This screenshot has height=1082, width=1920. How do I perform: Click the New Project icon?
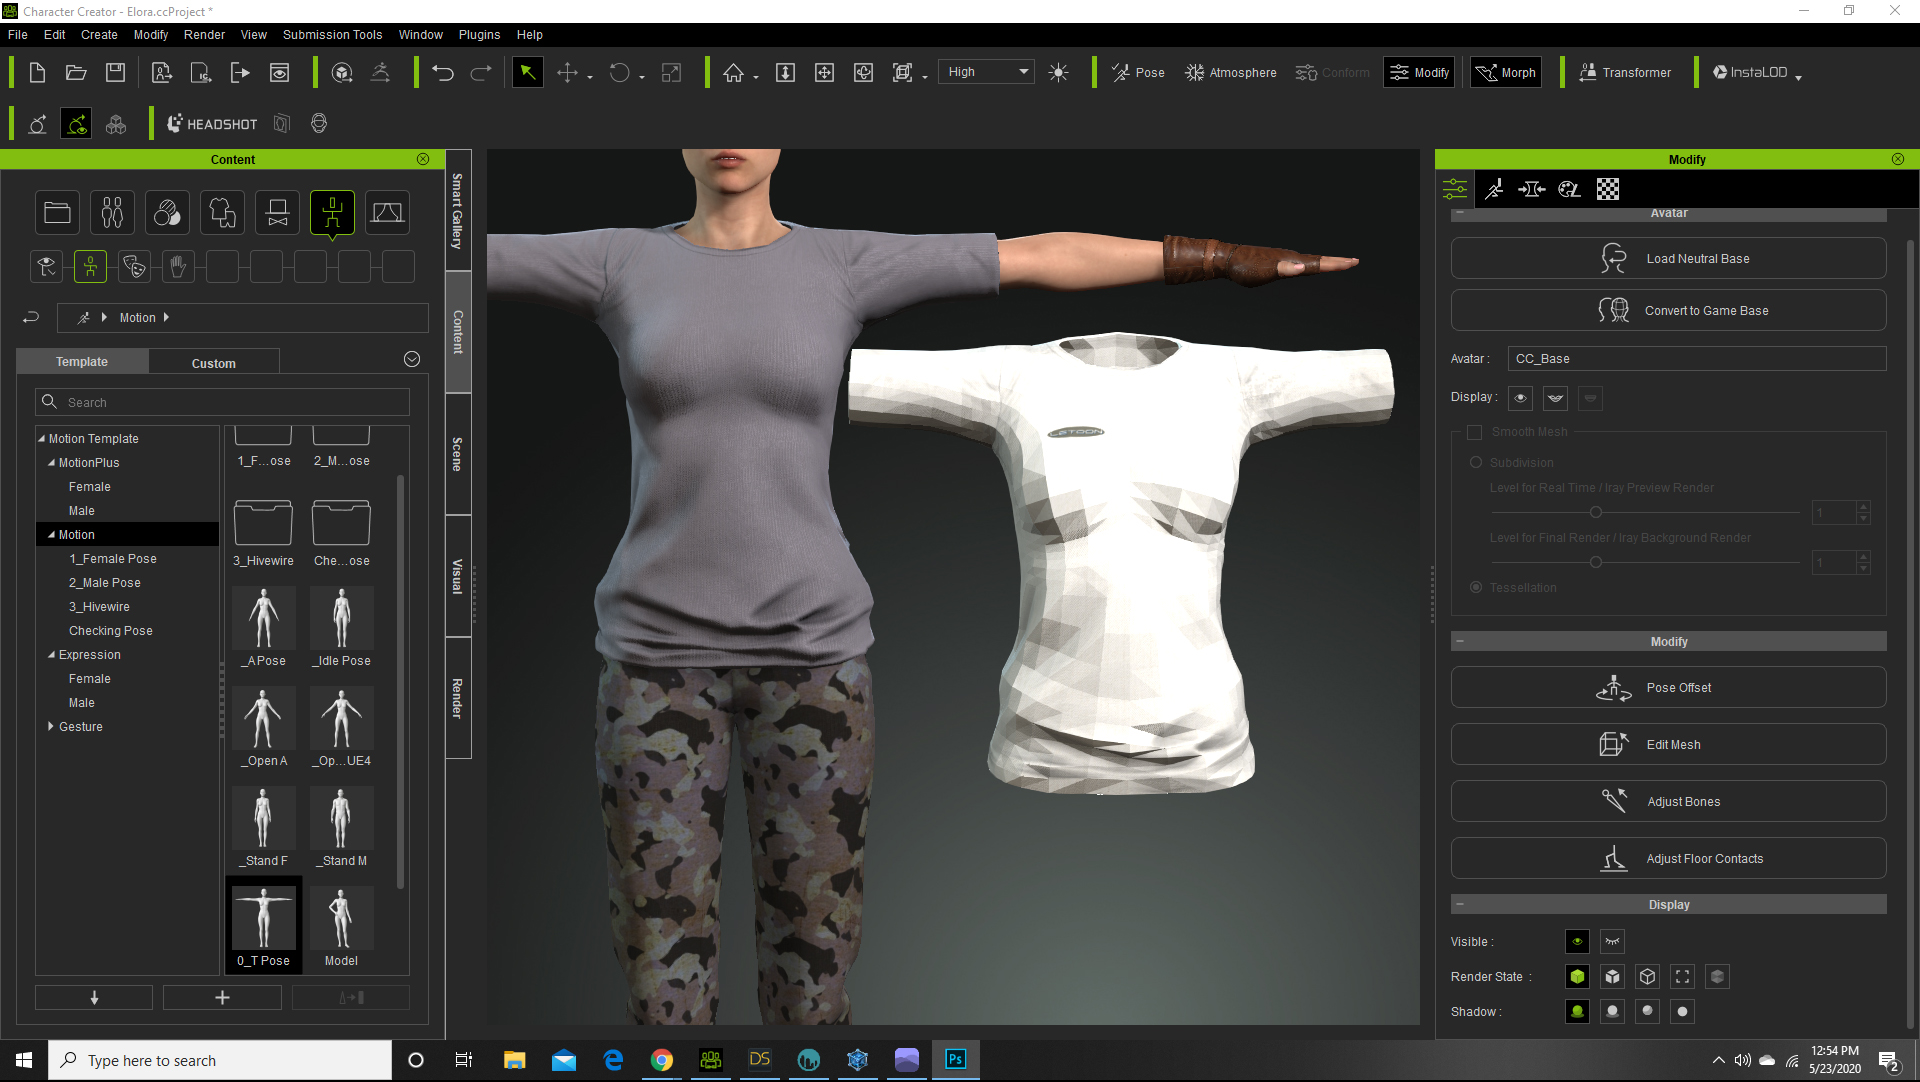37,72
